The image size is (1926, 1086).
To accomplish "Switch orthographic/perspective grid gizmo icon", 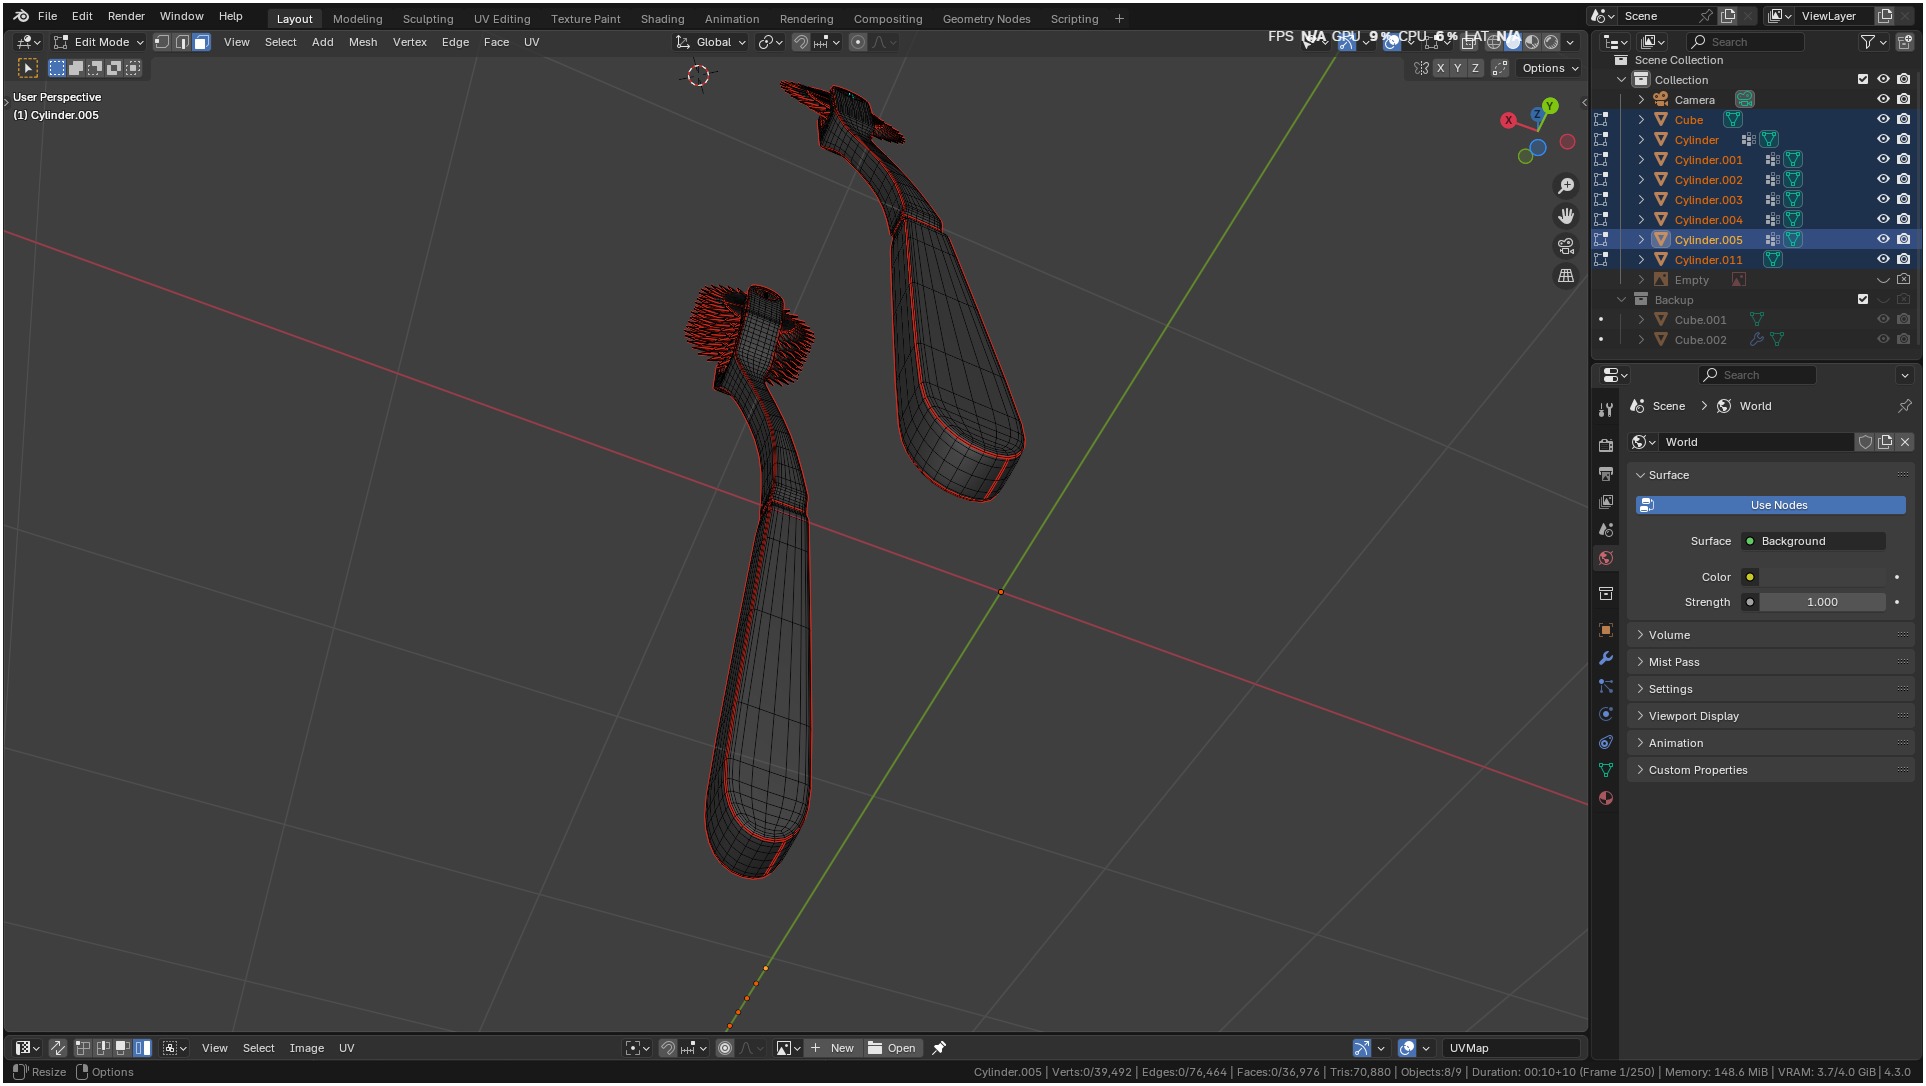I will pyautogui.click(x=1566, y=276).
